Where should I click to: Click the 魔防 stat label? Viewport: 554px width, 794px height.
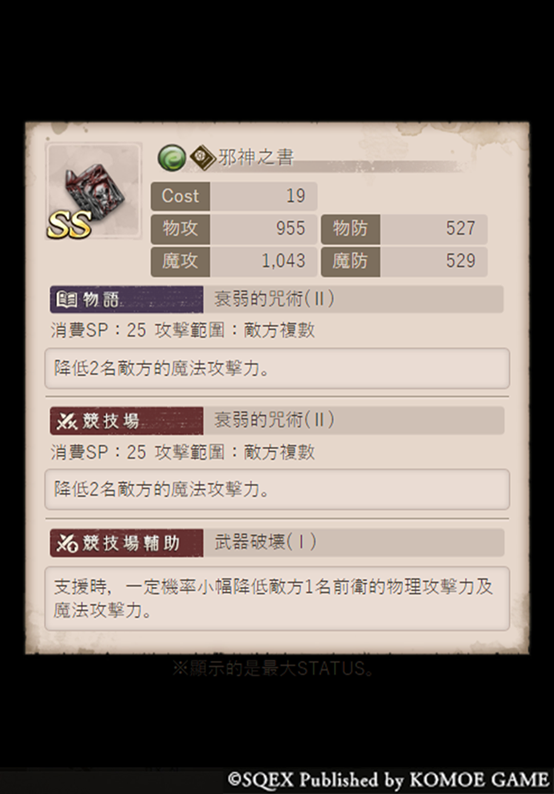(350, 261)
